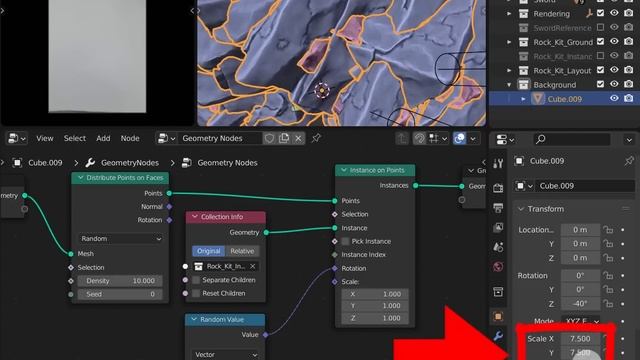The width and height of the screenshot is (640, 360).
Task: Click the Cube.009 object name field
Action: pyautogui.click(x=584, y=186)
